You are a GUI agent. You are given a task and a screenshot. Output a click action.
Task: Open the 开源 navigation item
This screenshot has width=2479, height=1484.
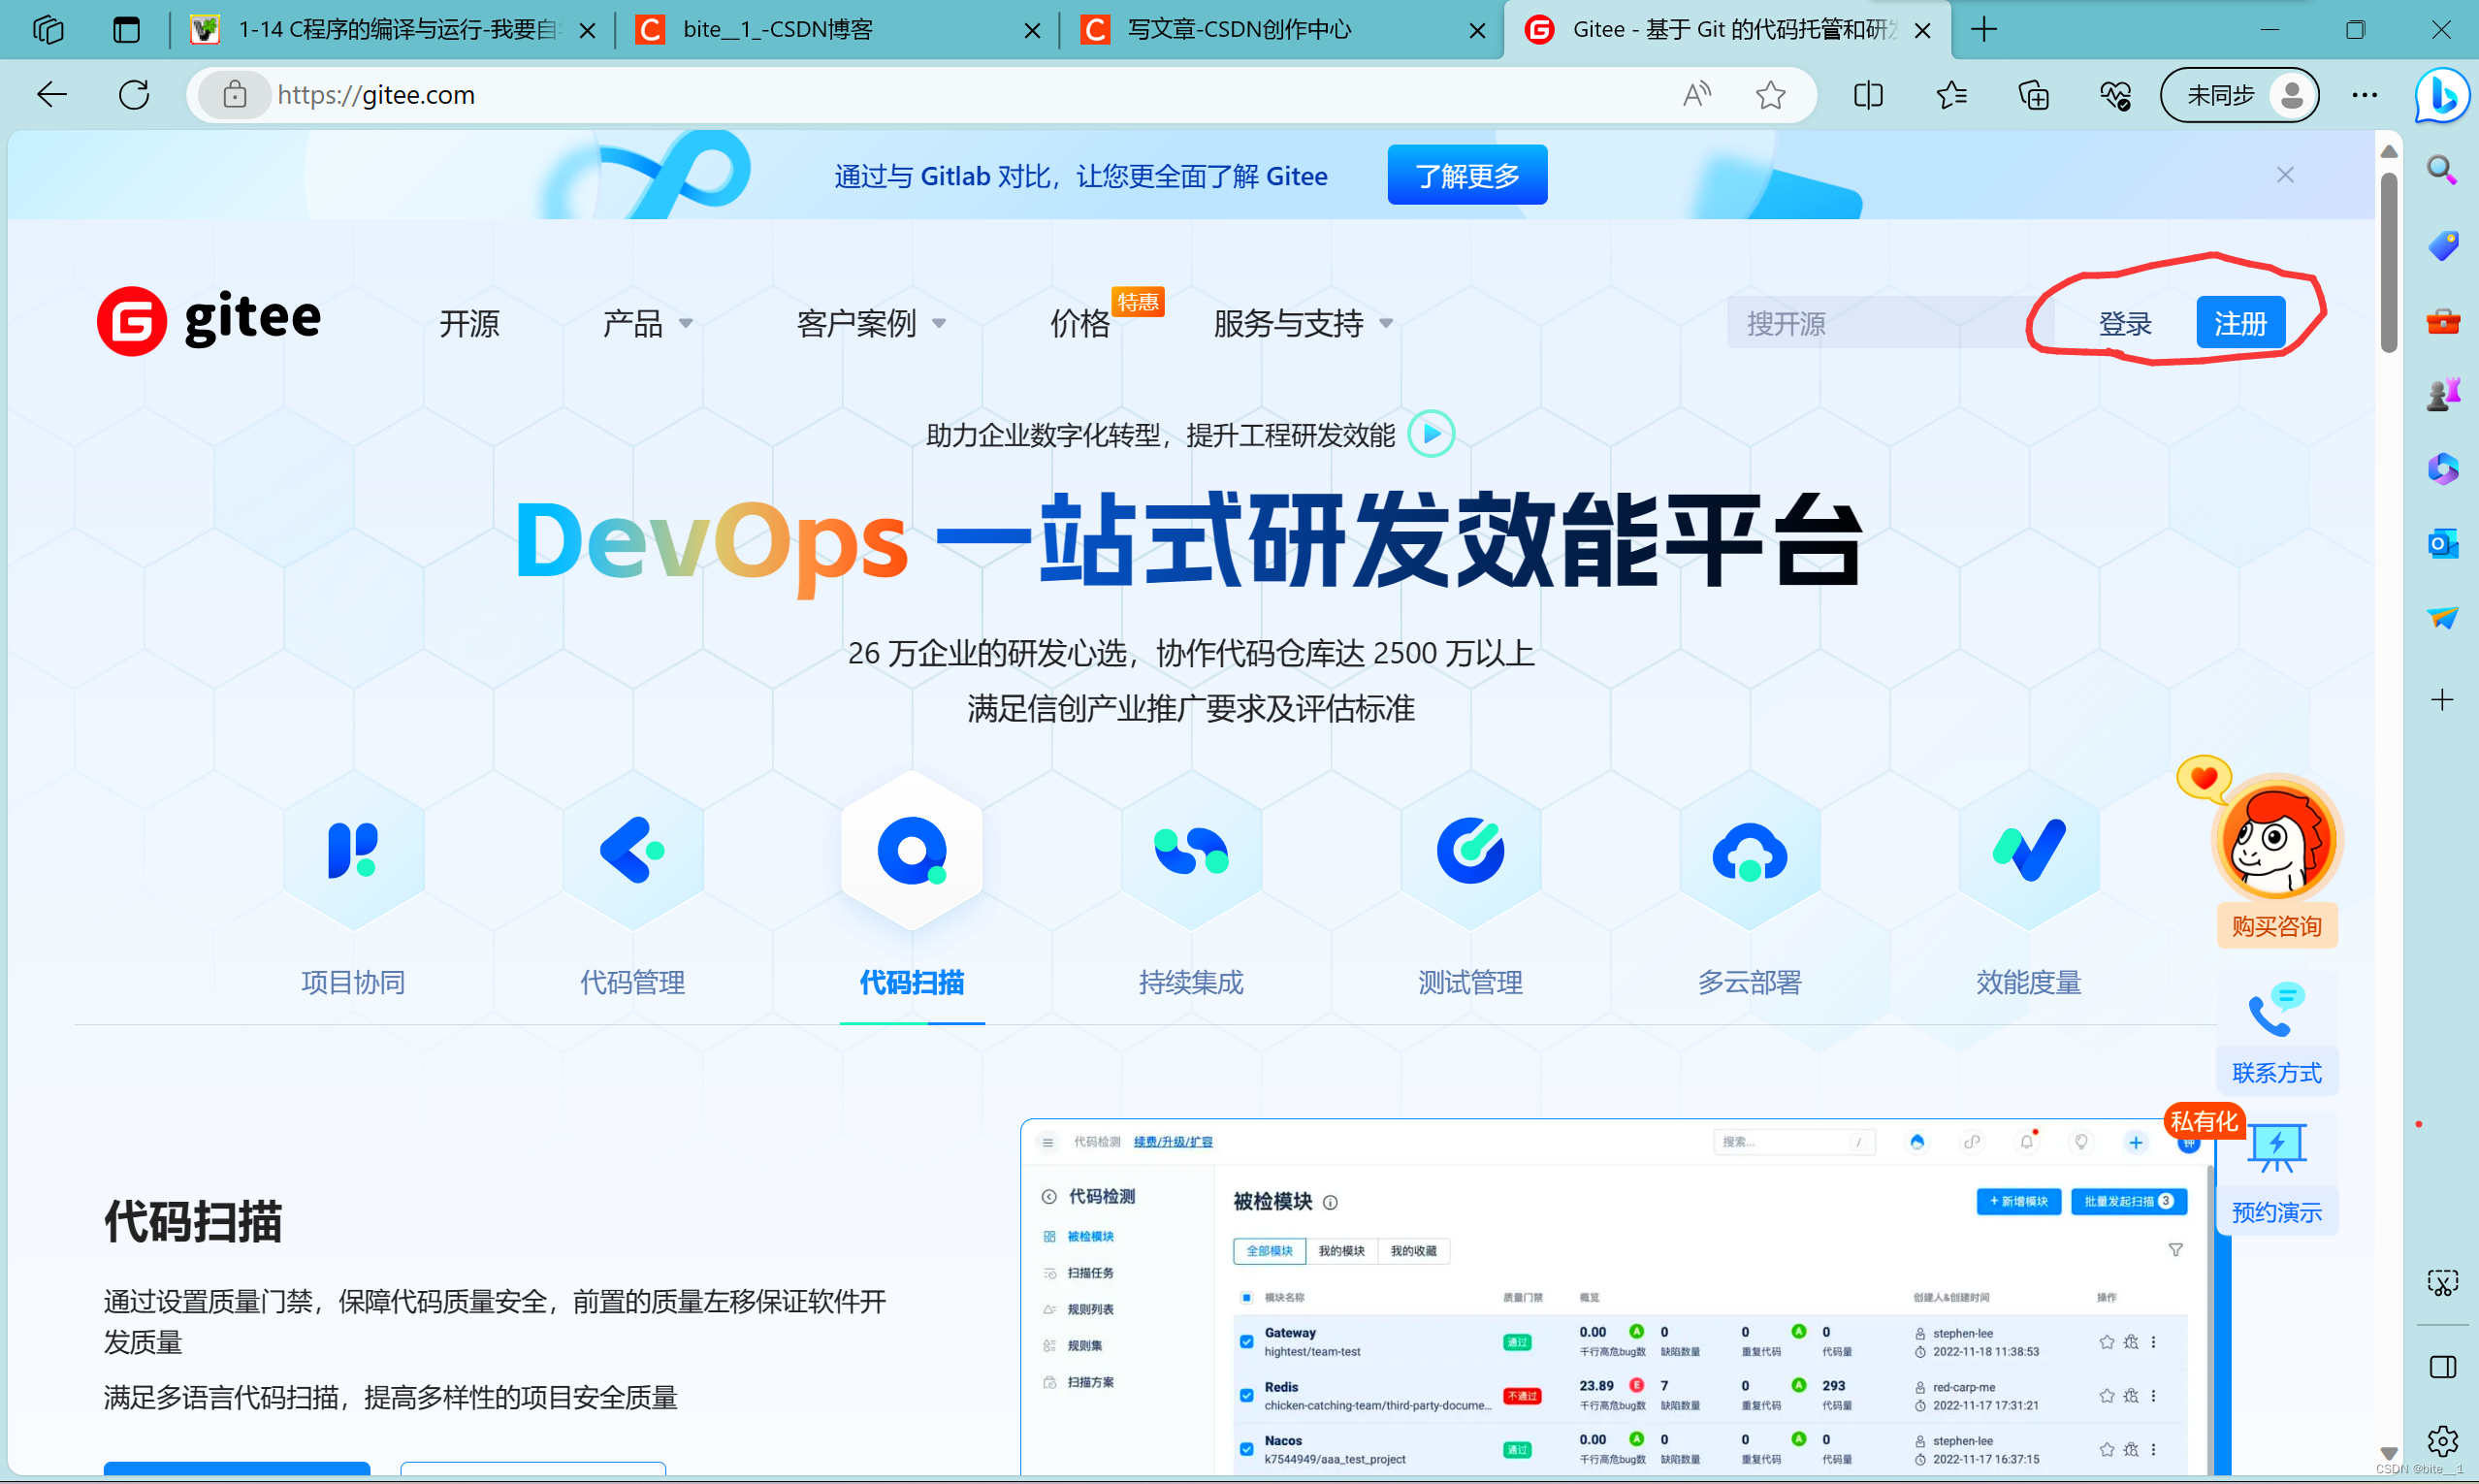[x=469, y=323]
